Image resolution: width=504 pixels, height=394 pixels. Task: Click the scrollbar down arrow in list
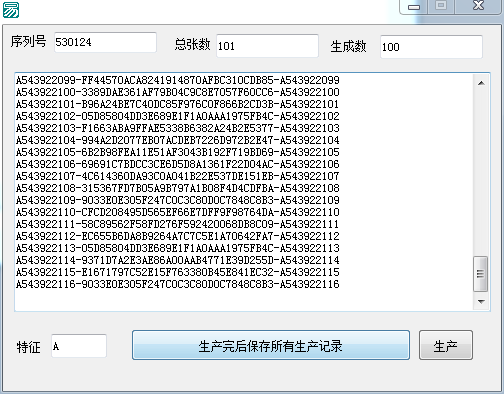pos(481,301)
